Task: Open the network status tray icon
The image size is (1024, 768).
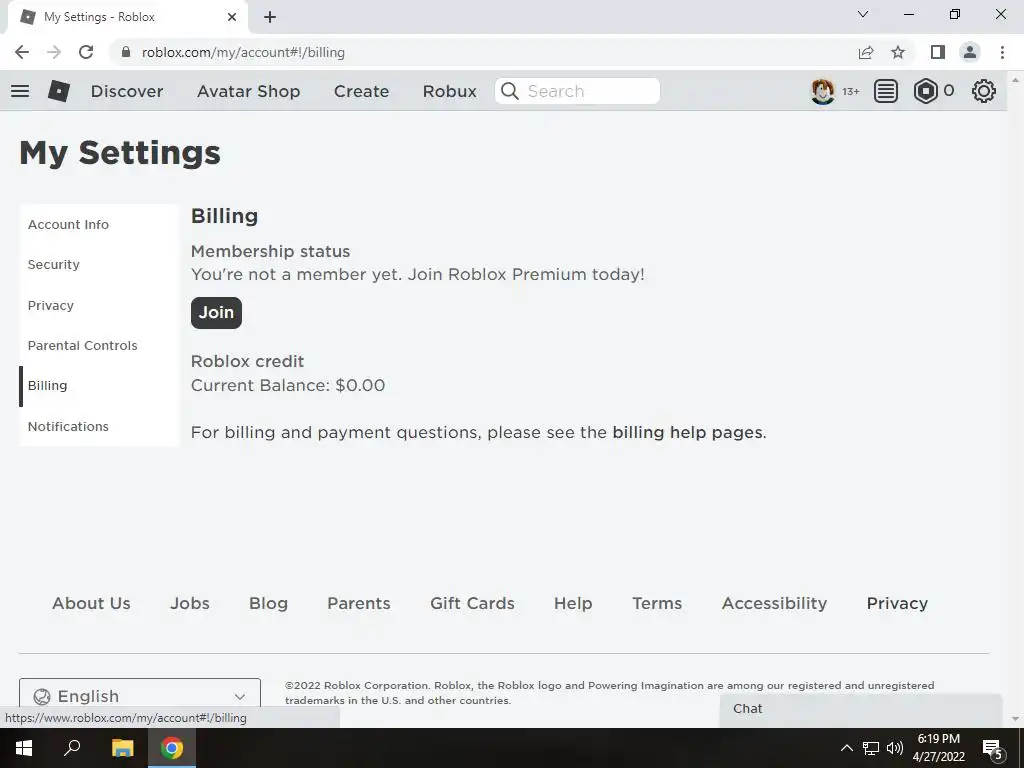Action: (x=871, y=748)
